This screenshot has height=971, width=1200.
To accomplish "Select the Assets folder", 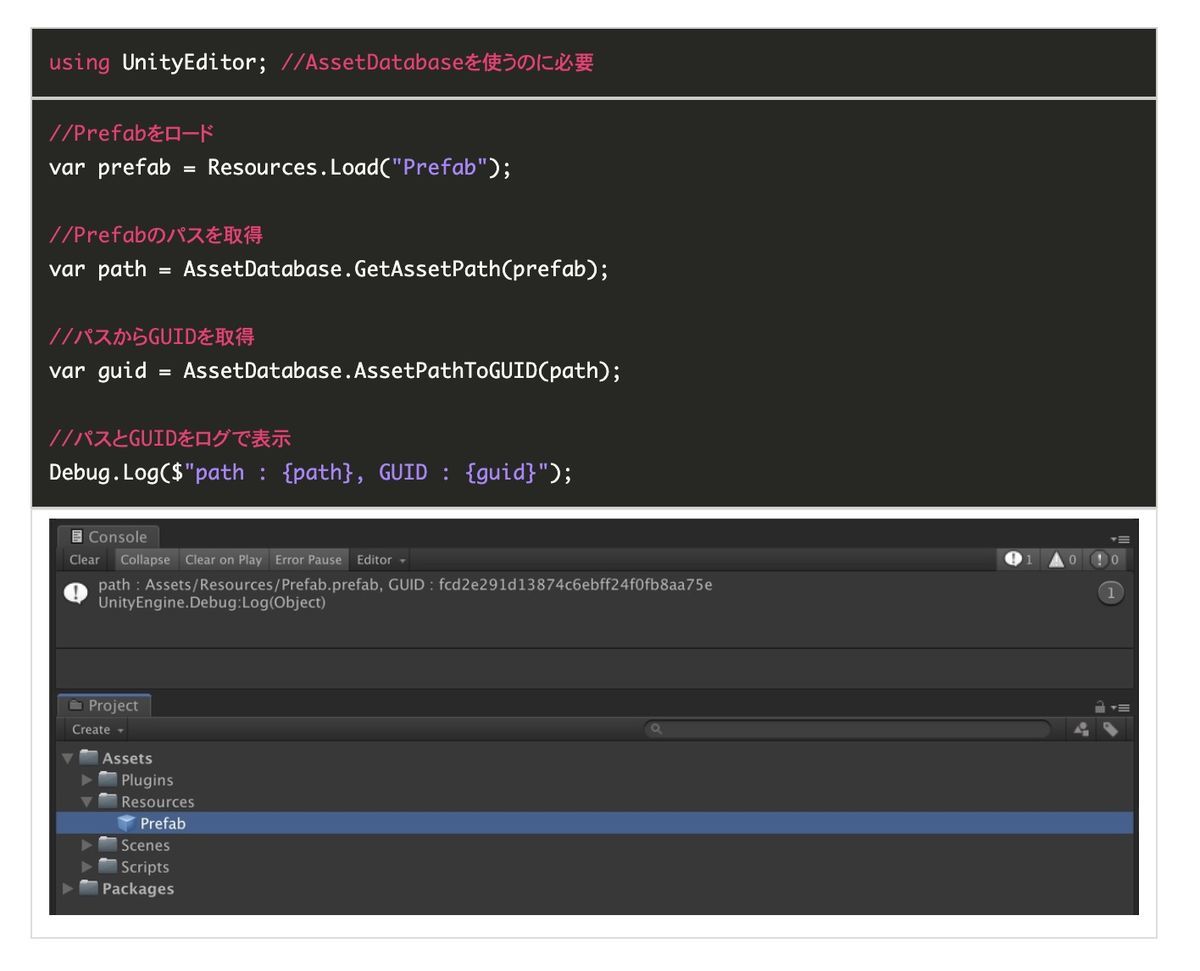I will [x=127, y=759].
